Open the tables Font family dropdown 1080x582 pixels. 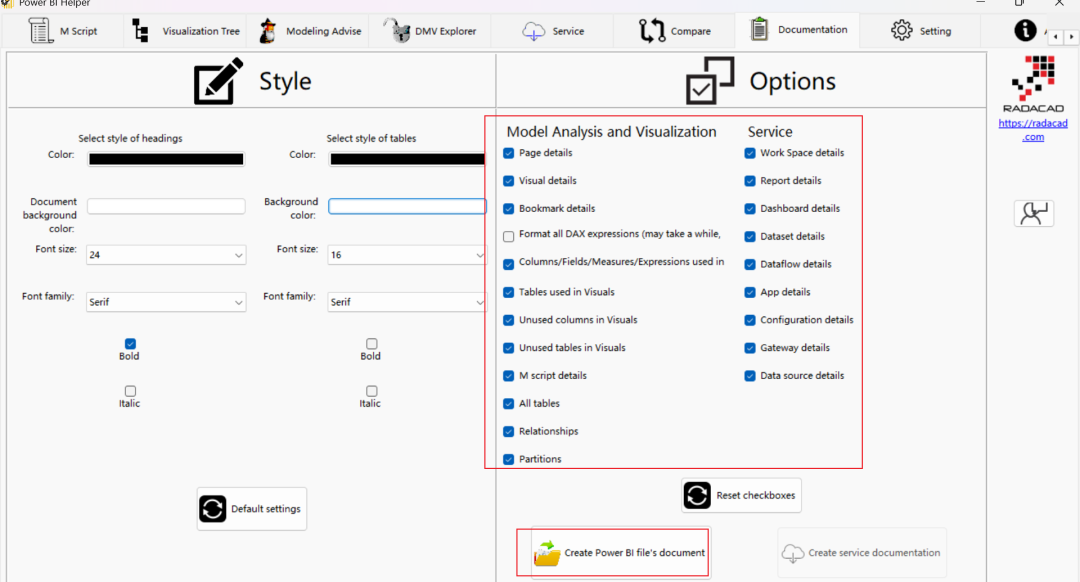[406, 302]
